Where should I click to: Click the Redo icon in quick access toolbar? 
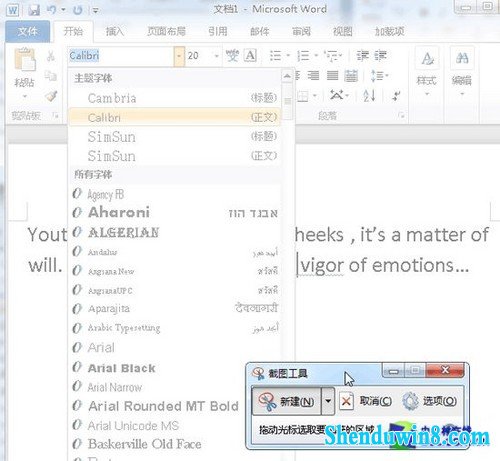point(78,10)
